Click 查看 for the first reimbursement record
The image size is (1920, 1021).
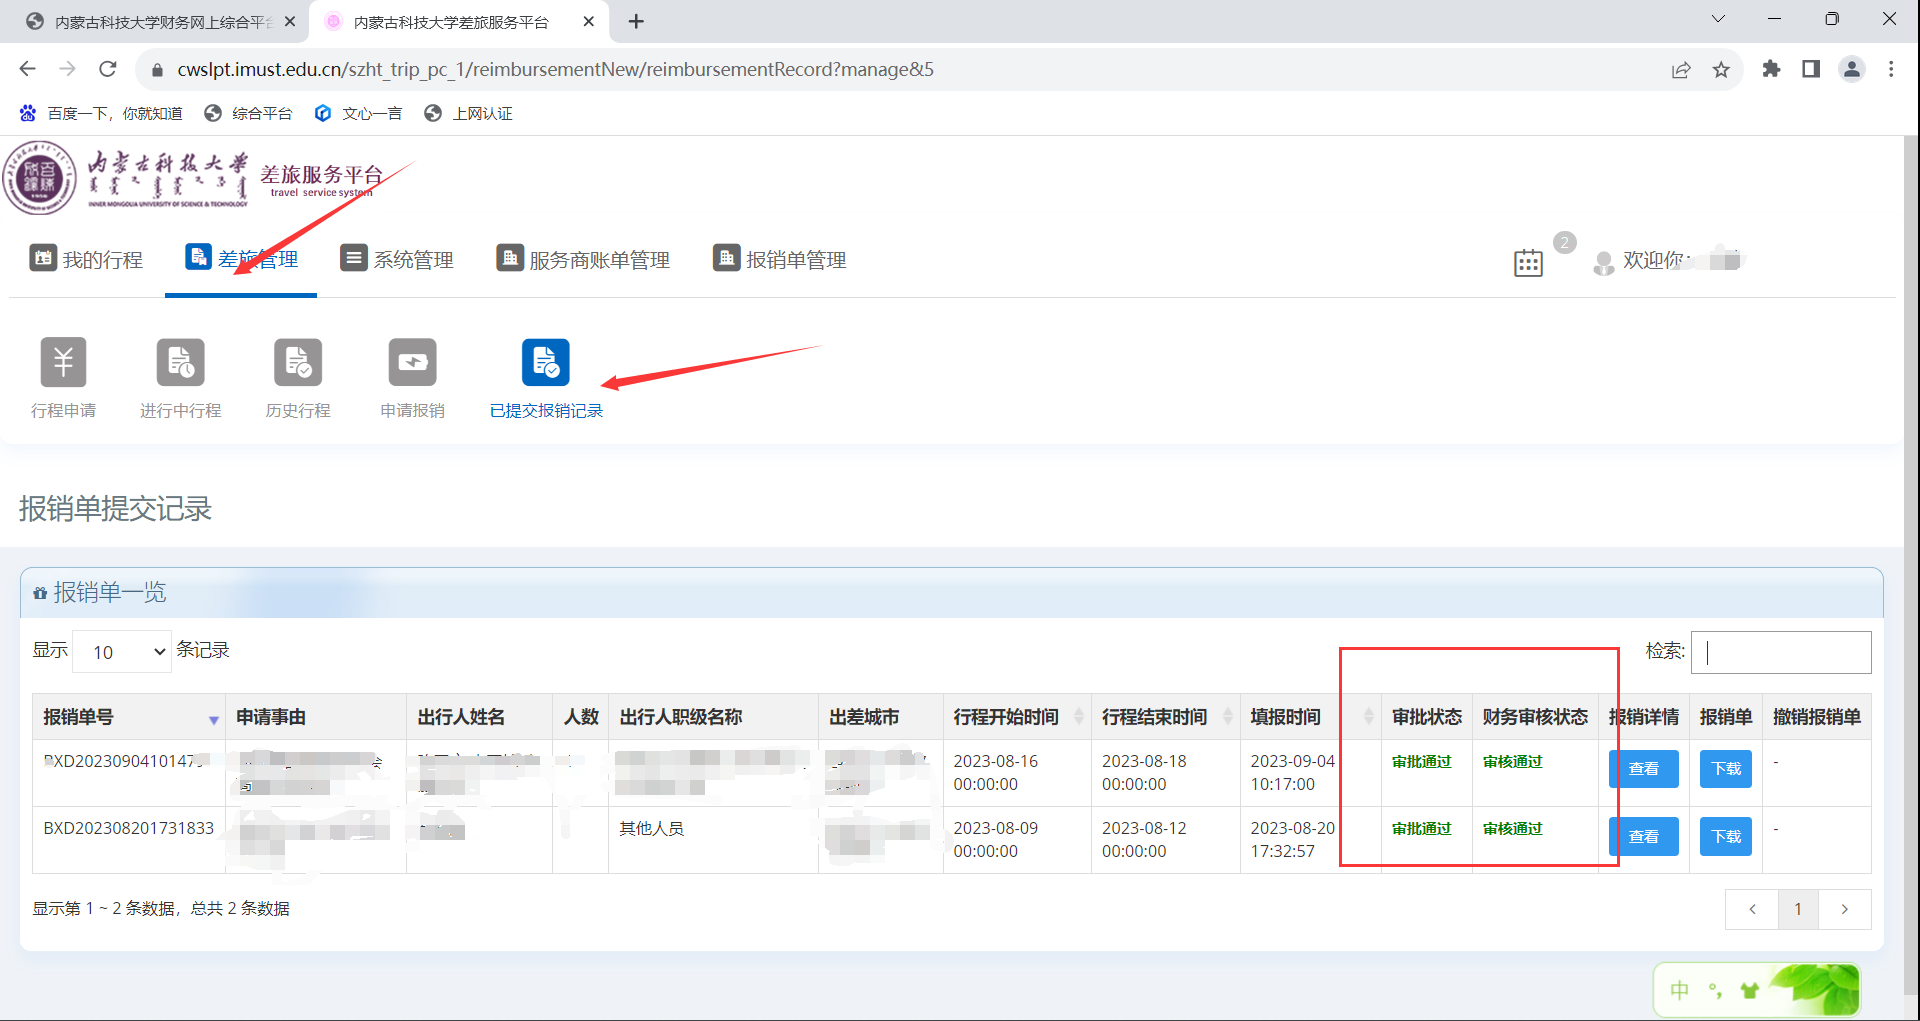pyautogui.click(x=1643, y=769)
